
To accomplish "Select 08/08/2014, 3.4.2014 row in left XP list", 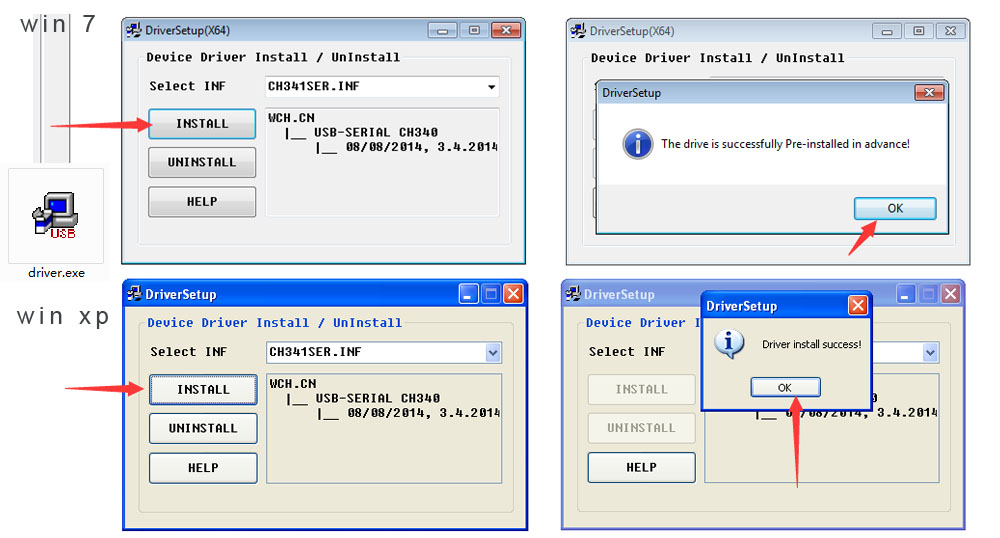I will (423, 413).
